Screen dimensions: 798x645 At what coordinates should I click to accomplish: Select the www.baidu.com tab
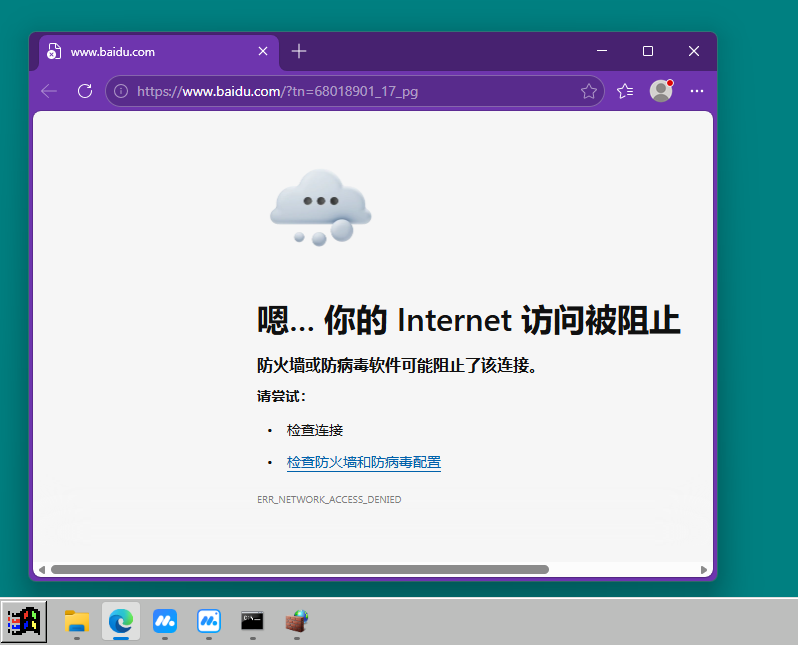[159, 52]
